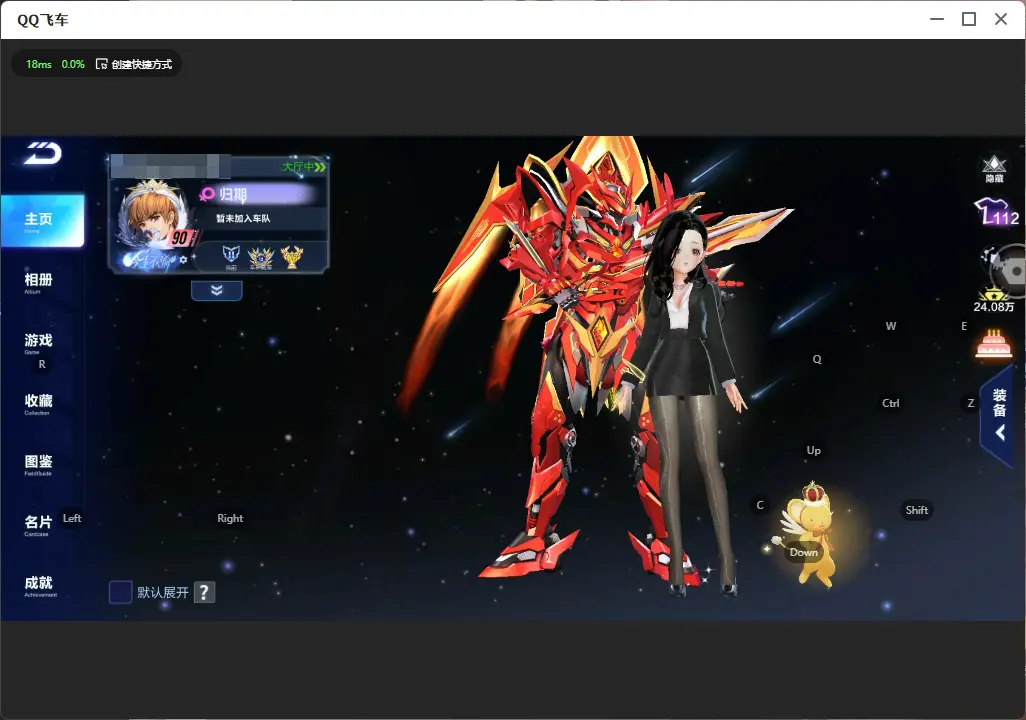Image resolution: width=1026 pixels, height=720 pixels.
Task: Click the Q key overlay button
Action: point(817,359)
